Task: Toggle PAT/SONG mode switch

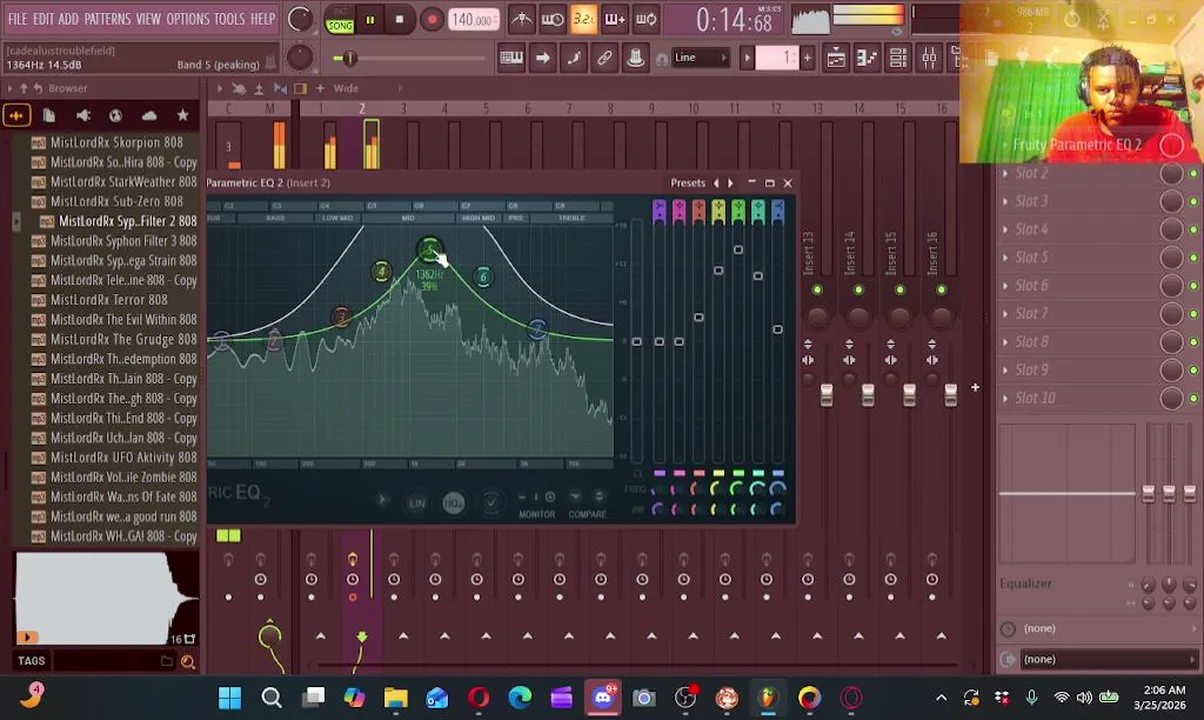Action: click(x=339, y=19)
